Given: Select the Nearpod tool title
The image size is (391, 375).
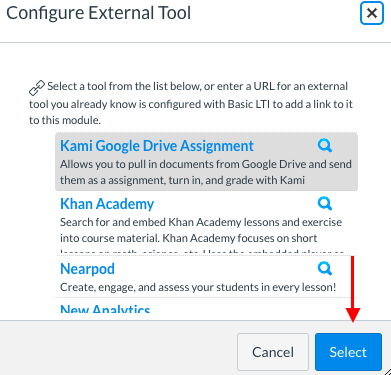Looking at the screenshot, I should [x=87, y=269].
